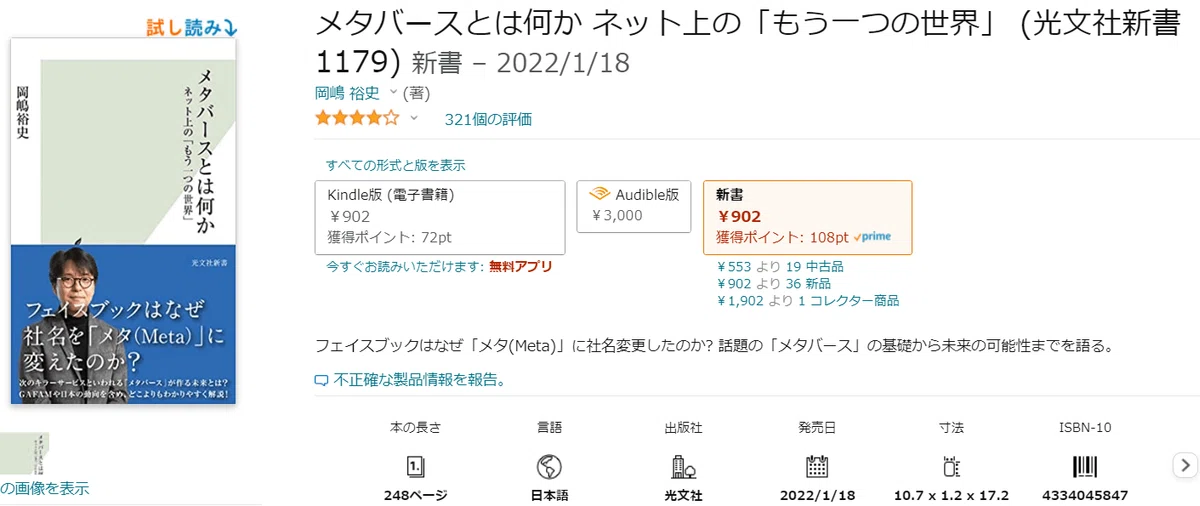Viewport: 1200px width, 506px height.
Task: Click the page count icon above 248ページ
Action: [x=415, y=465]
